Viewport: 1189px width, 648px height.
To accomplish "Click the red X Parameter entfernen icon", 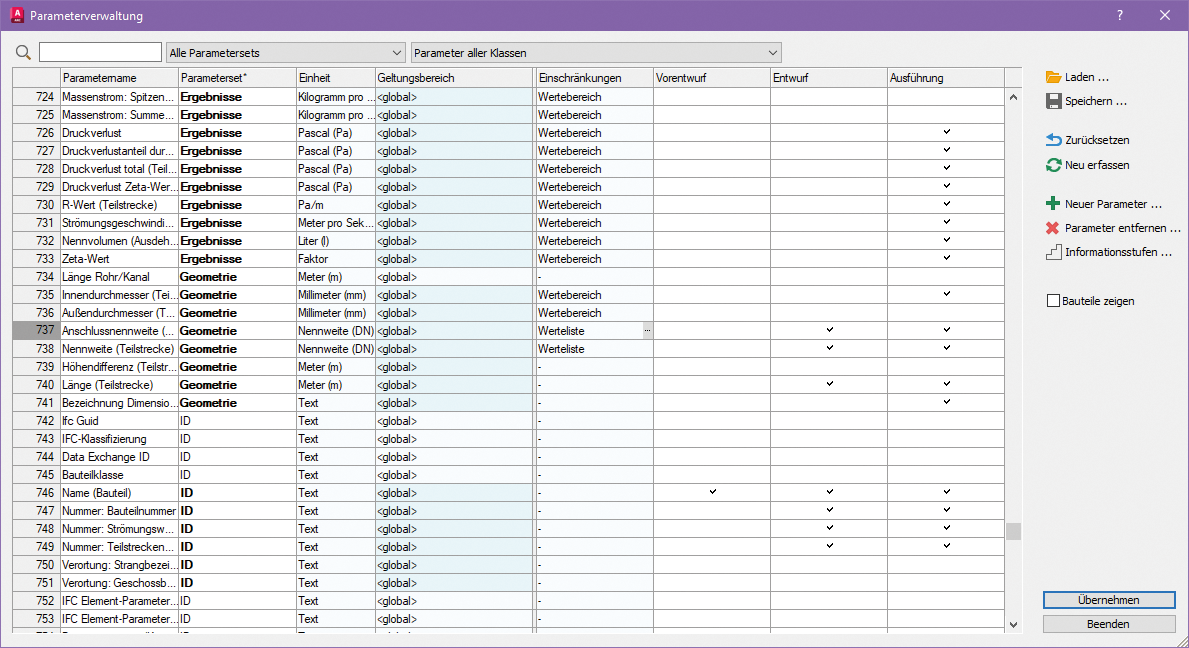I will pyautogui.click(x=1053, y=228).
